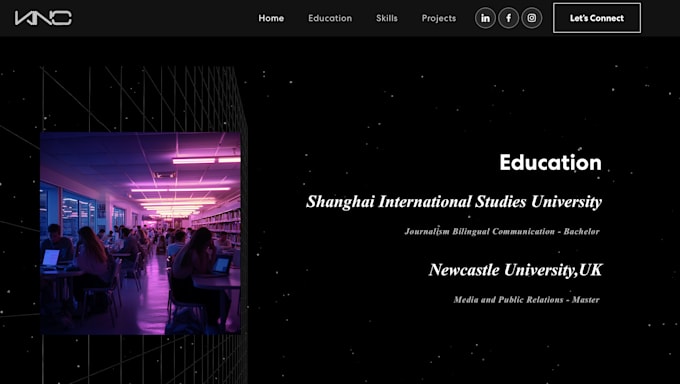Click Journalism Bilingual Communication - Bachelor line
This screenshot has height=384, width=680.
click(x=502, y=231)
